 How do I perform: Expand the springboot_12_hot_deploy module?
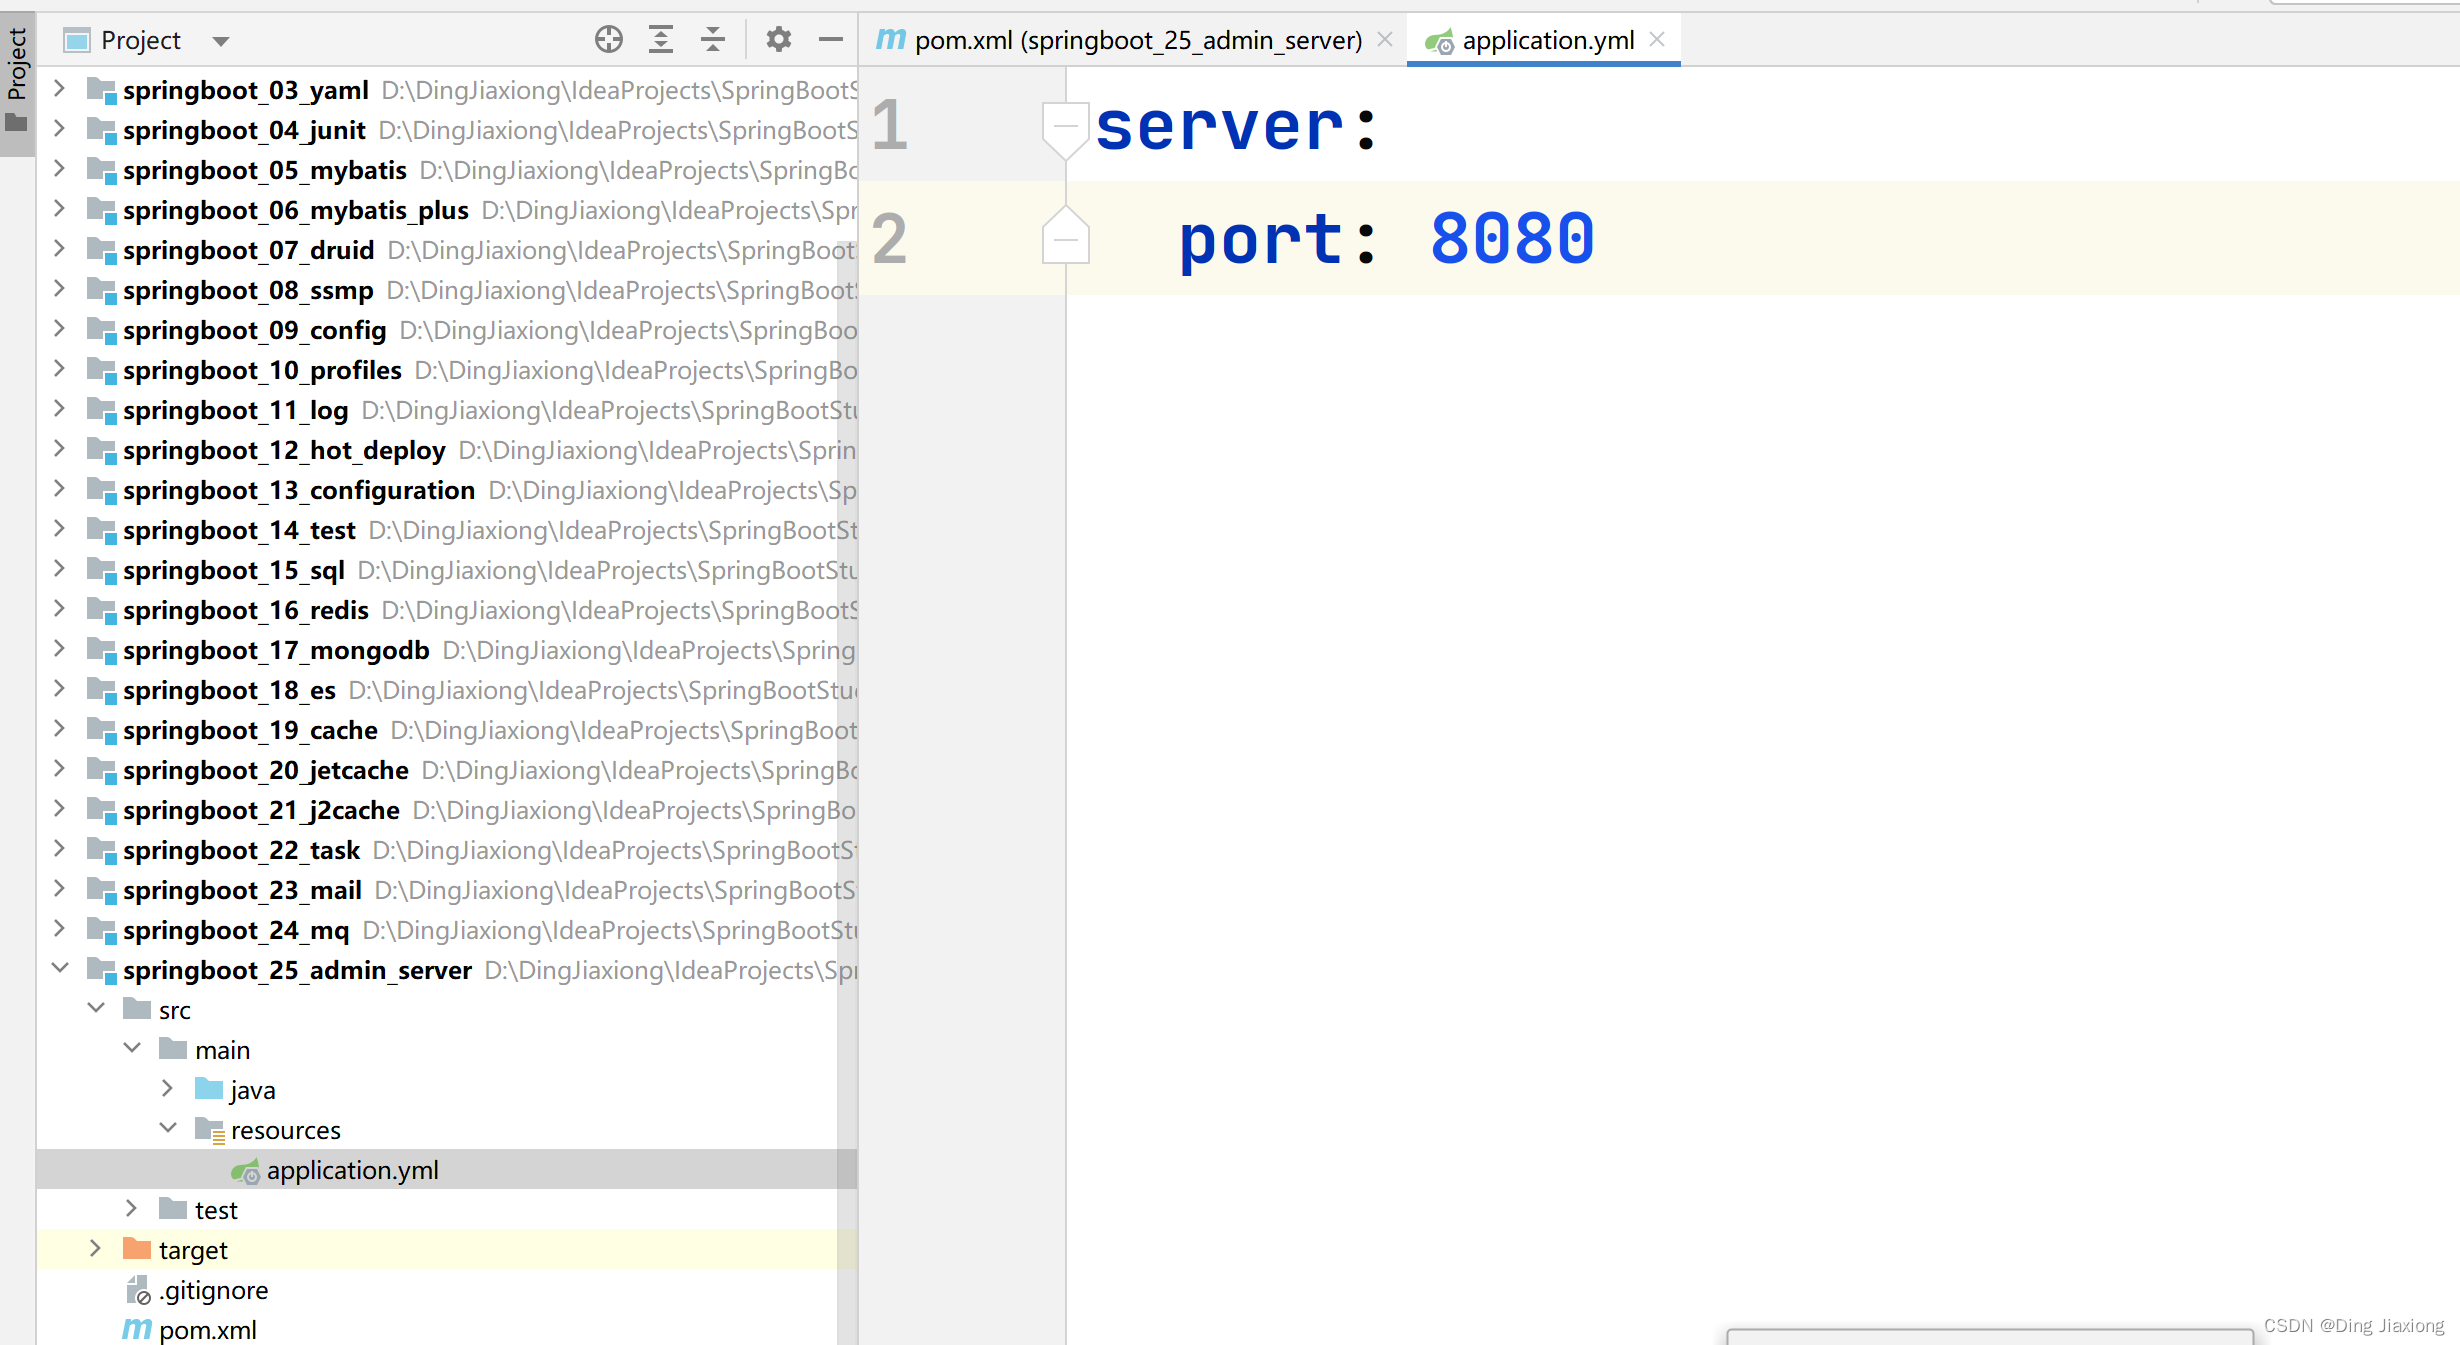[x=59, y=448]
